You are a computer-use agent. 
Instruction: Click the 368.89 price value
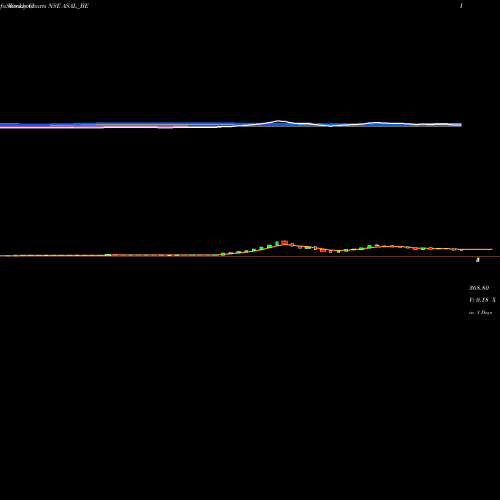tap(479, 288)
